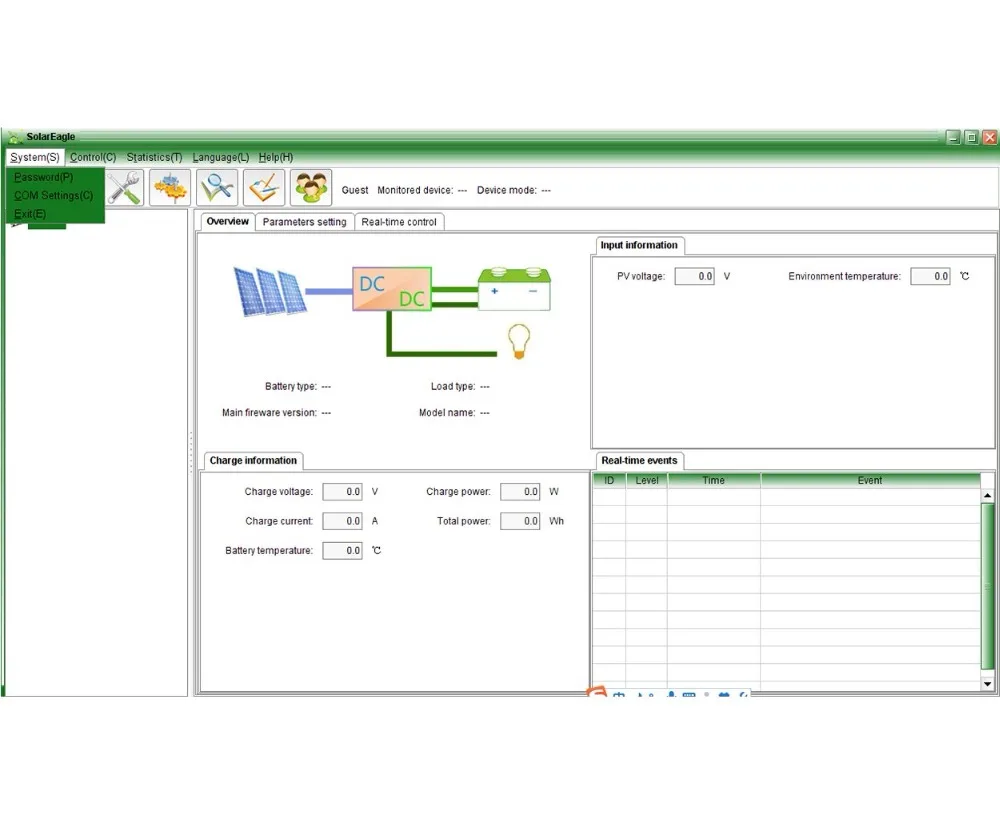Sort events by the Time column header
Screen dimensions: 1000x823
tap(714, 480)
